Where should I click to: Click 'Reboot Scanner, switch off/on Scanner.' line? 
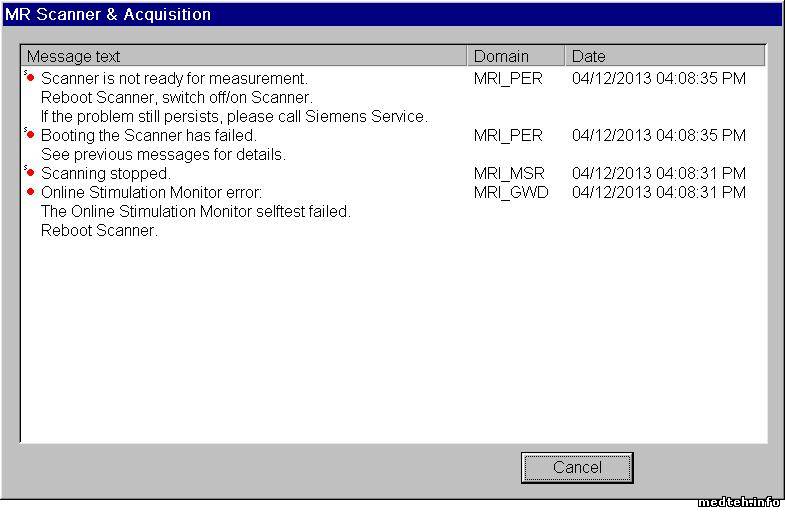click(176, 97)
